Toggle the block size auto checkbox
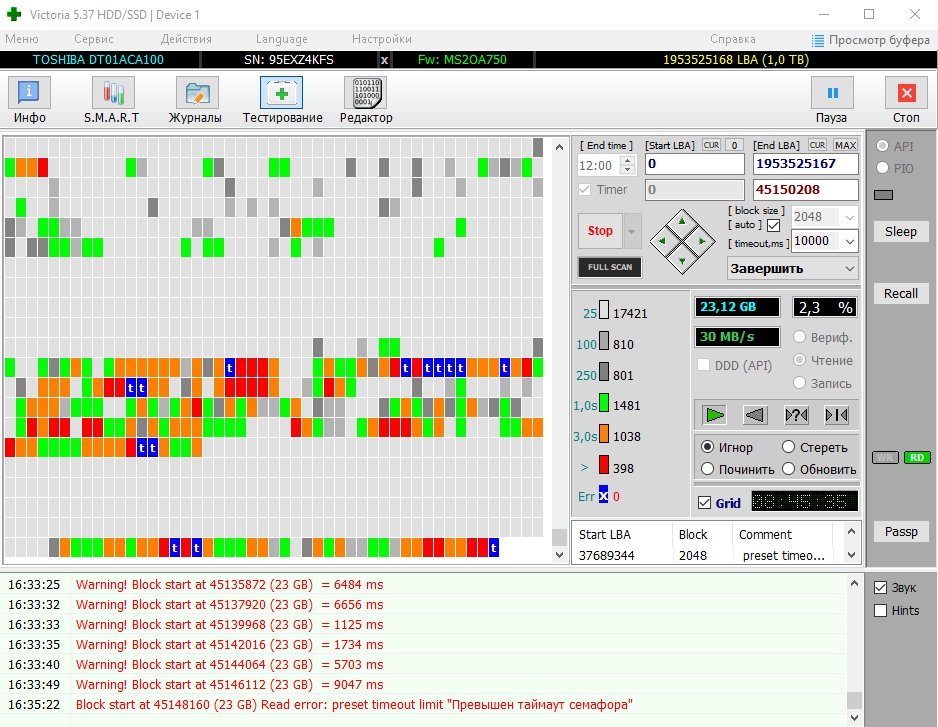 (x=773, y=226)
